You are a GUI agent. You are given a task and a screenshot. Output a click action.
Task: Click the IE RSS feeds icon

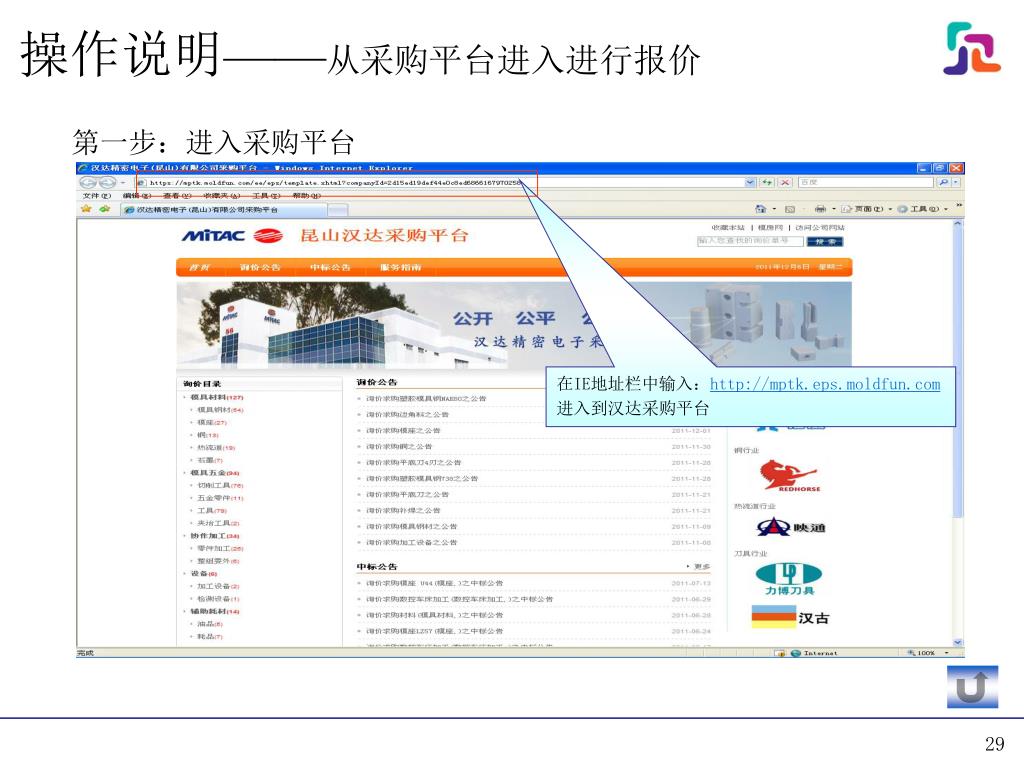point(790,209)
